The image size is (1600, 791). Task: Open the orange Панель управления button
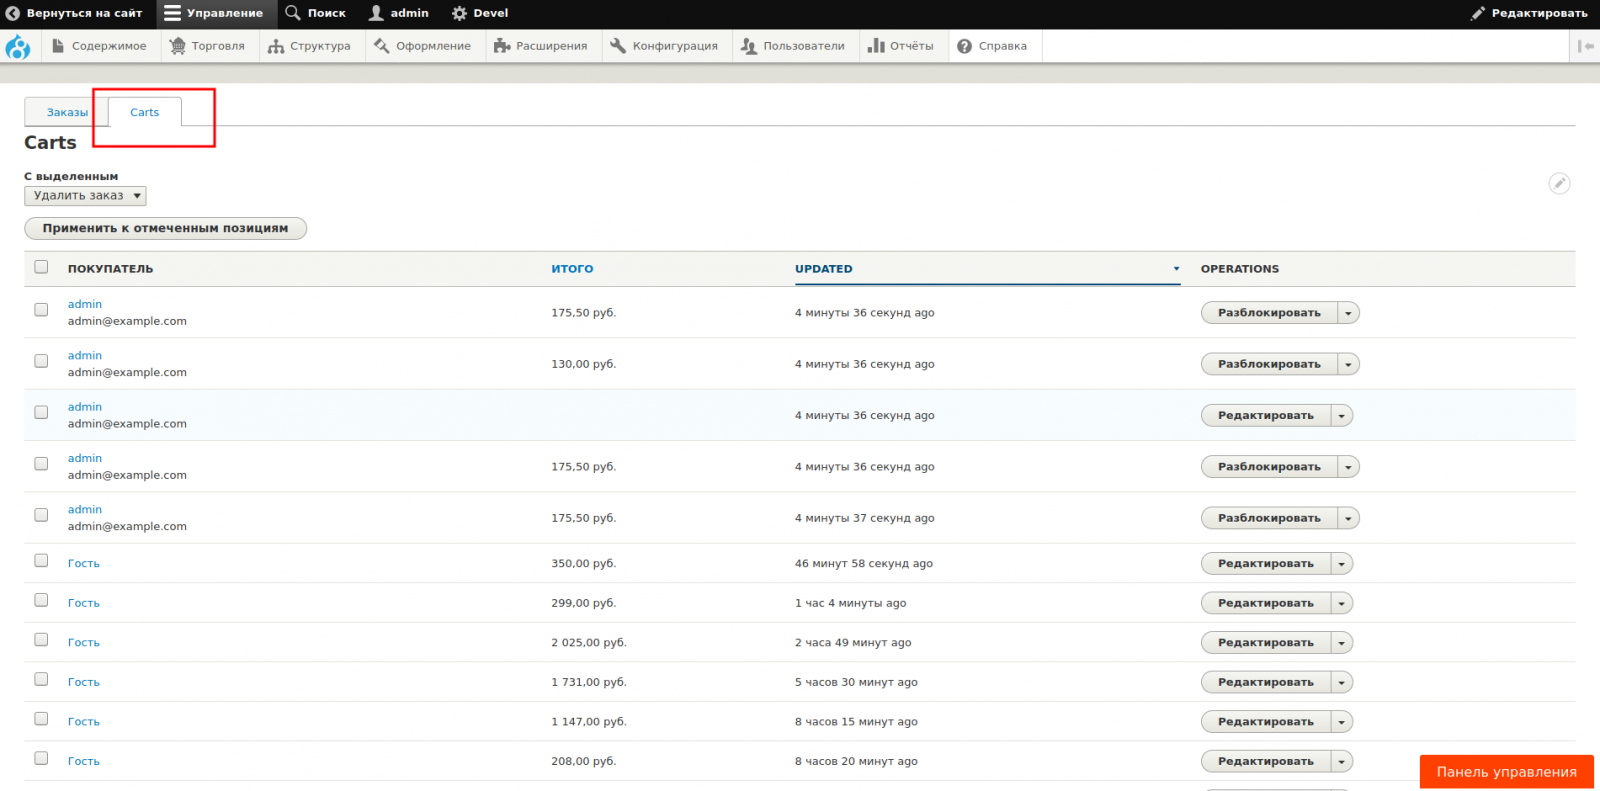[1506, 772]
